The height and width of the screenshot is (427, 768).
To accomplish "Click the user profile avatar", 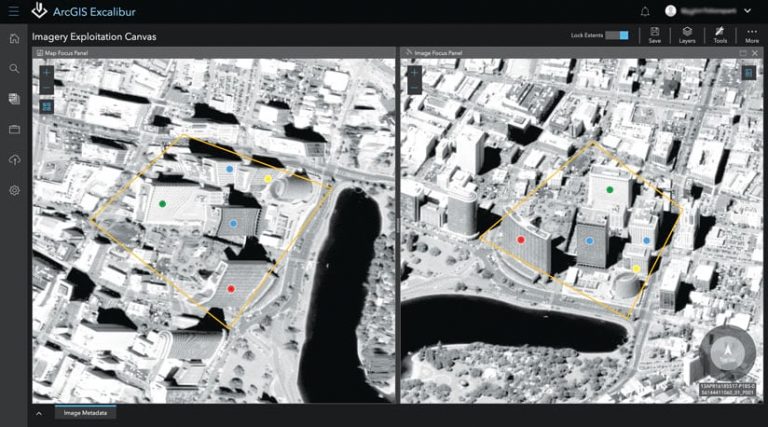I will 671,11.
